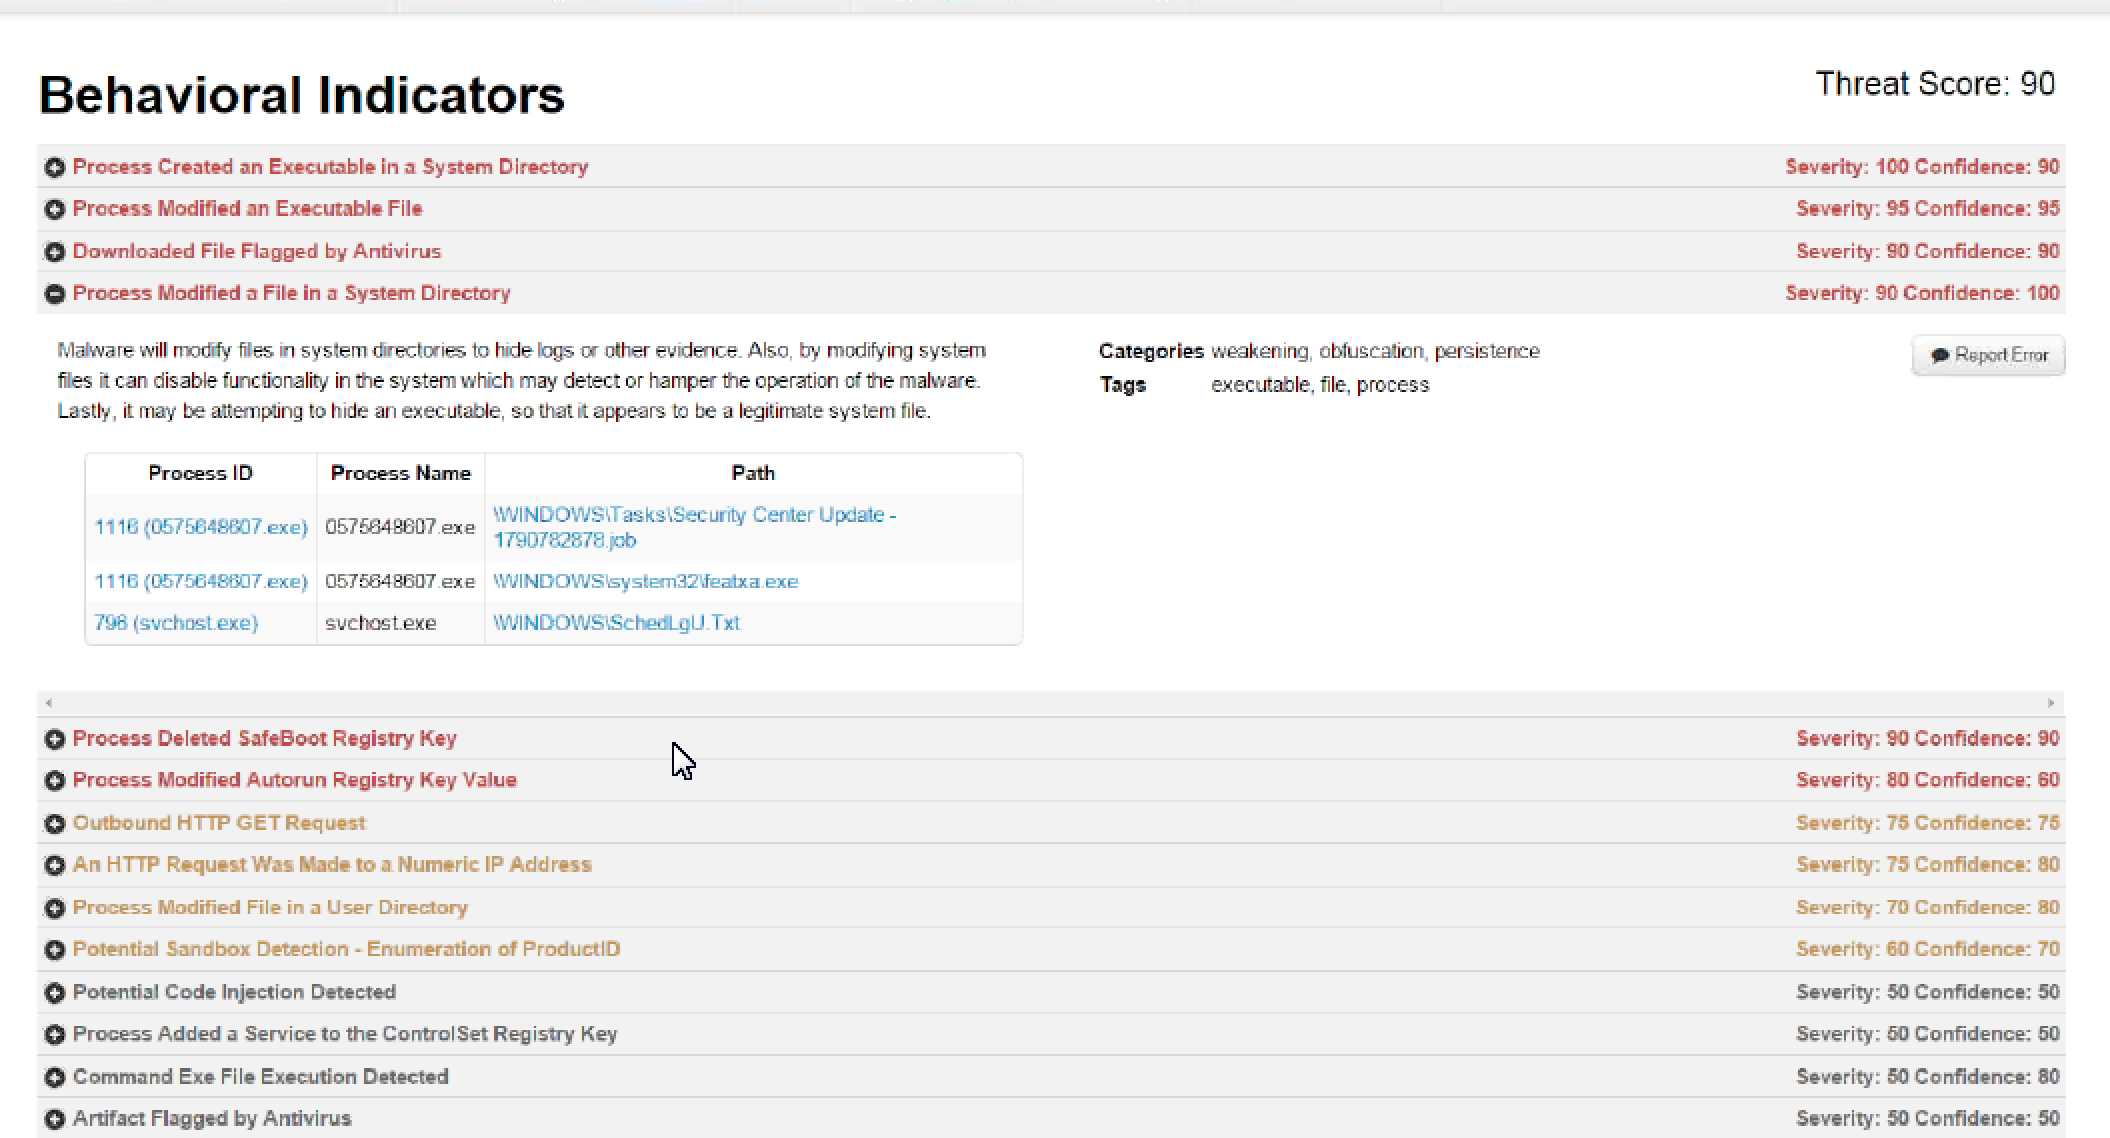
Task: Expand 'Process Modified an Executable File' plus icon
Action: pos(55,209)
